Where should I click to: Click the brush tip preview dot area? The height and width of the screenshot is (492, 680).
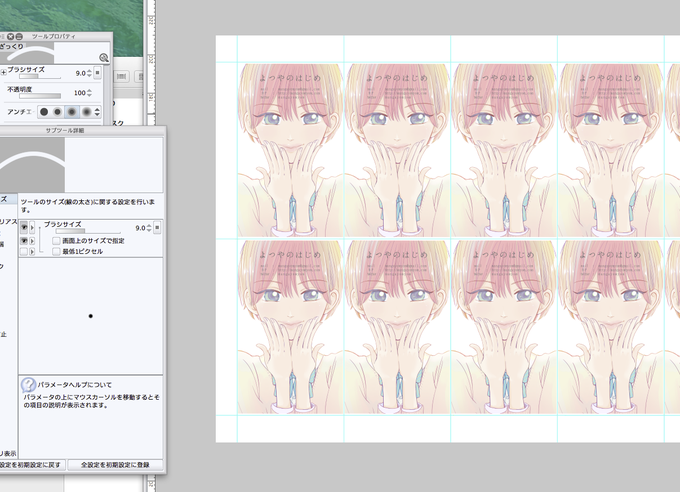(x=91, y=316)
